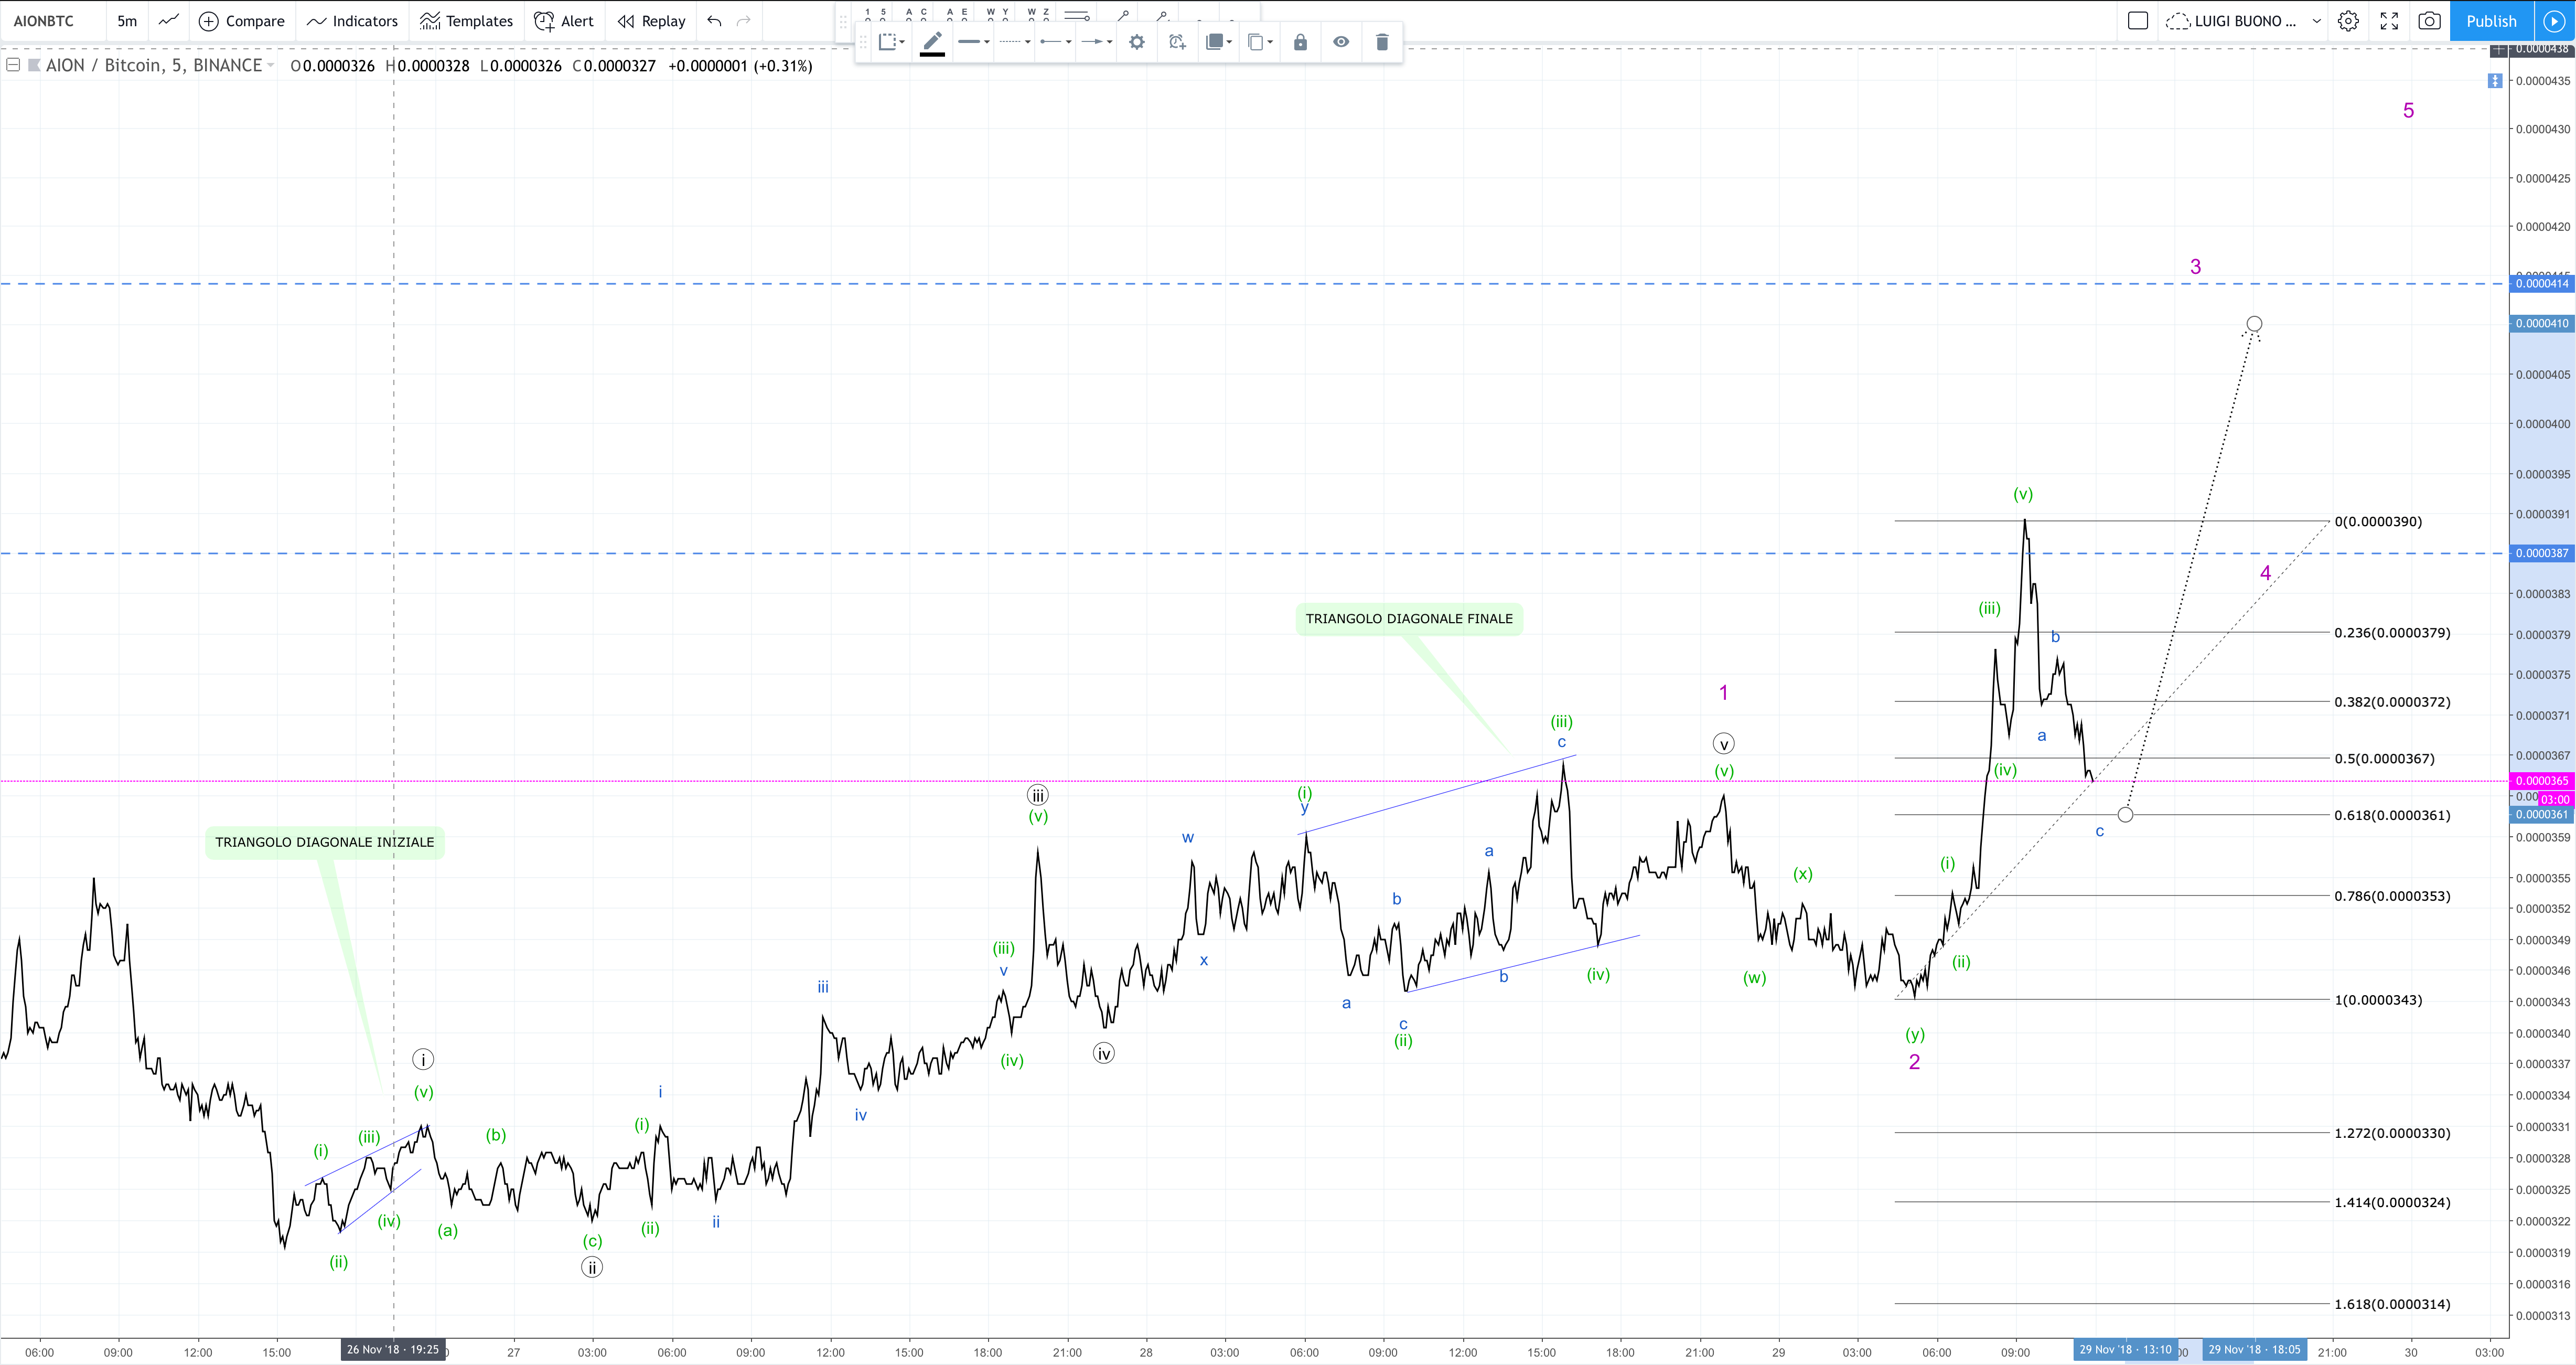Select the Elliott 12345 wave tool

pos(875,13)
